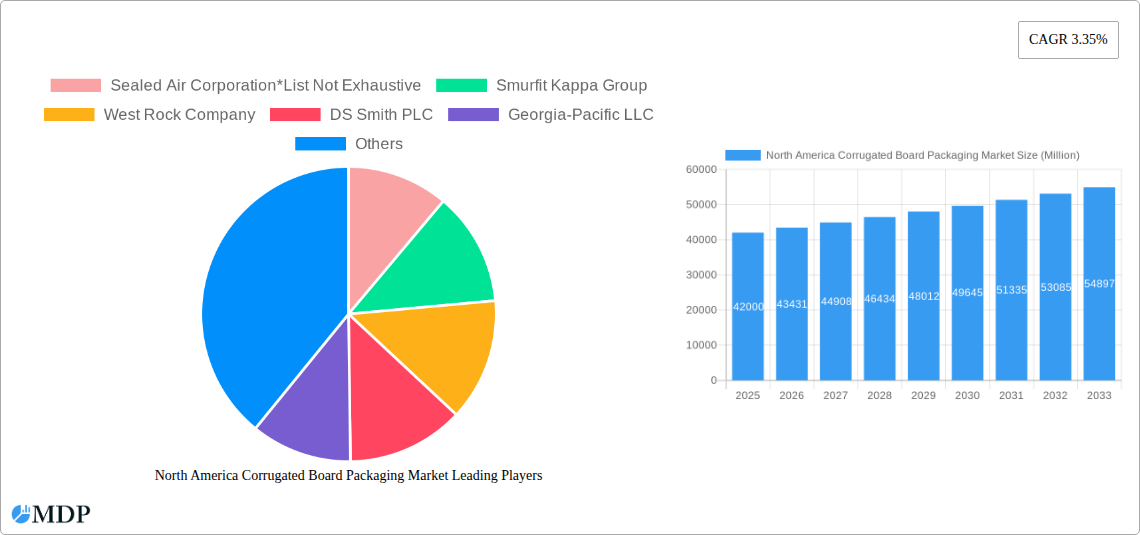Click the pie chart title caption
The width and height of the screenshot is (1140, 535).
pyautogui.click(x=348, y=476)
